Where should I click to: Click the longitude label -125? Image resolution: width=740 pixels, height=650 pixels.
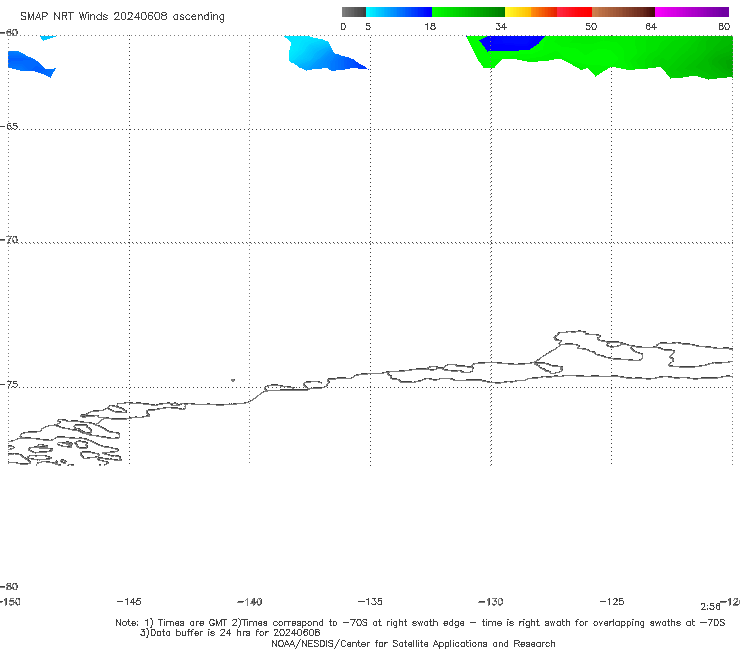(x=612, y=601)
